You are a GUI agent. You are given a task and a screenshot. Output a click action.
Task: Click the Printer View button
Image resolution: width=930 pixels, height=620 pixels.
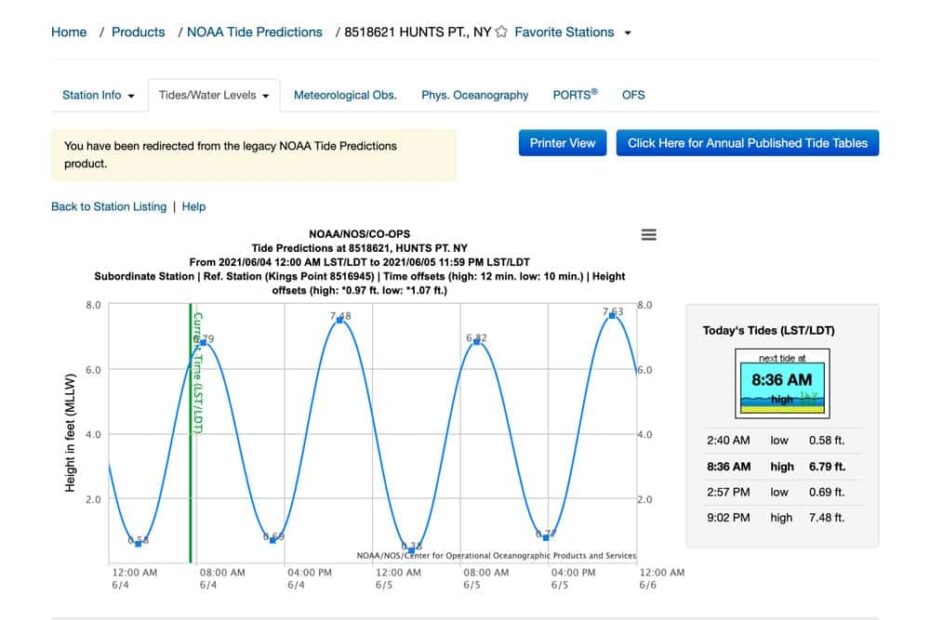click(562, 143)
